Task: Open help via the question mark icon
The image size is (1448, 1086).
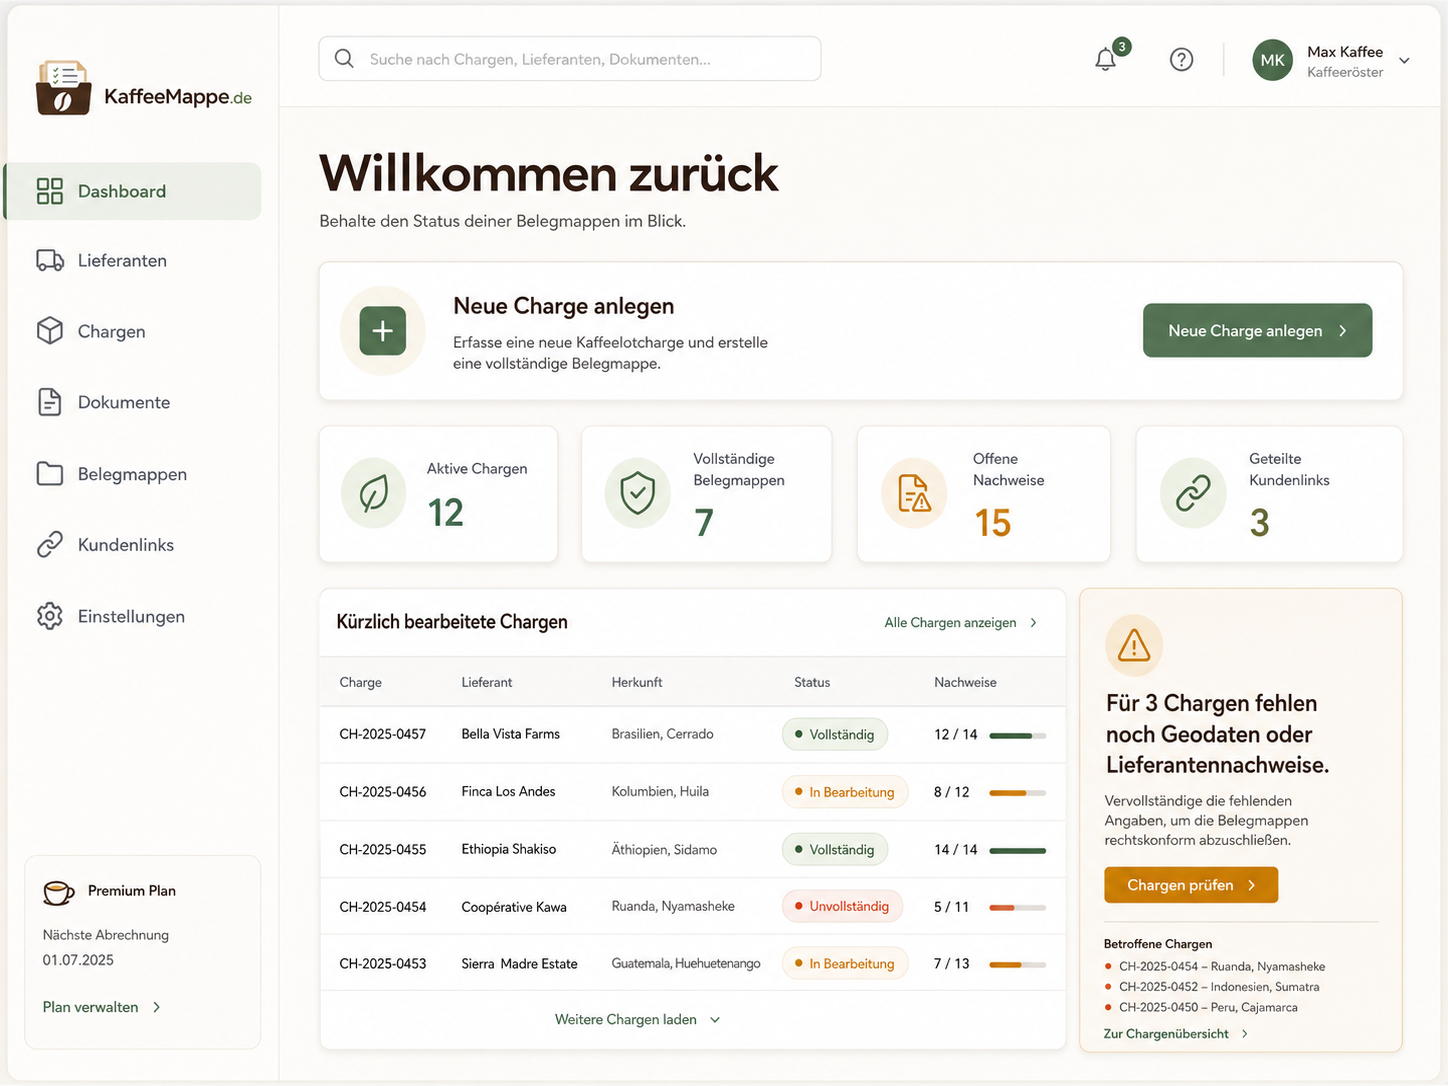Action: (1181, 60)
